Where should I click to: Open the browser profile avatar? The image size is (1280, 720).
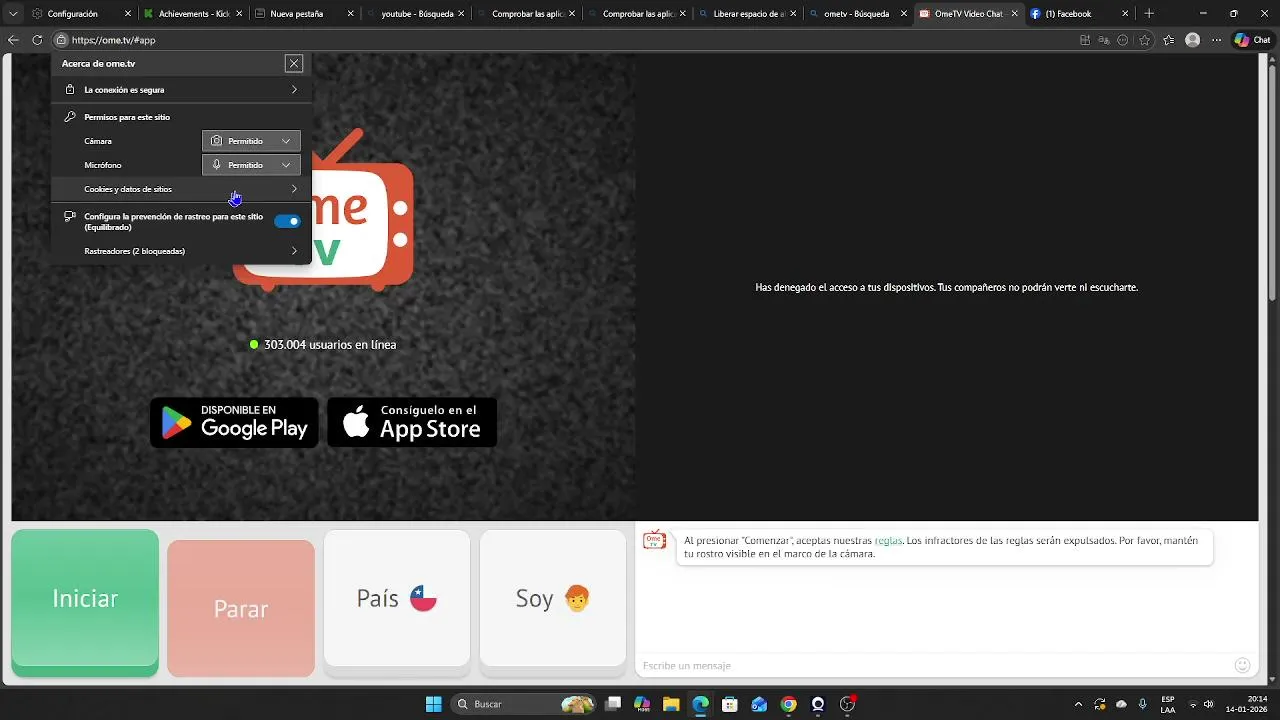pos(1192,40)
